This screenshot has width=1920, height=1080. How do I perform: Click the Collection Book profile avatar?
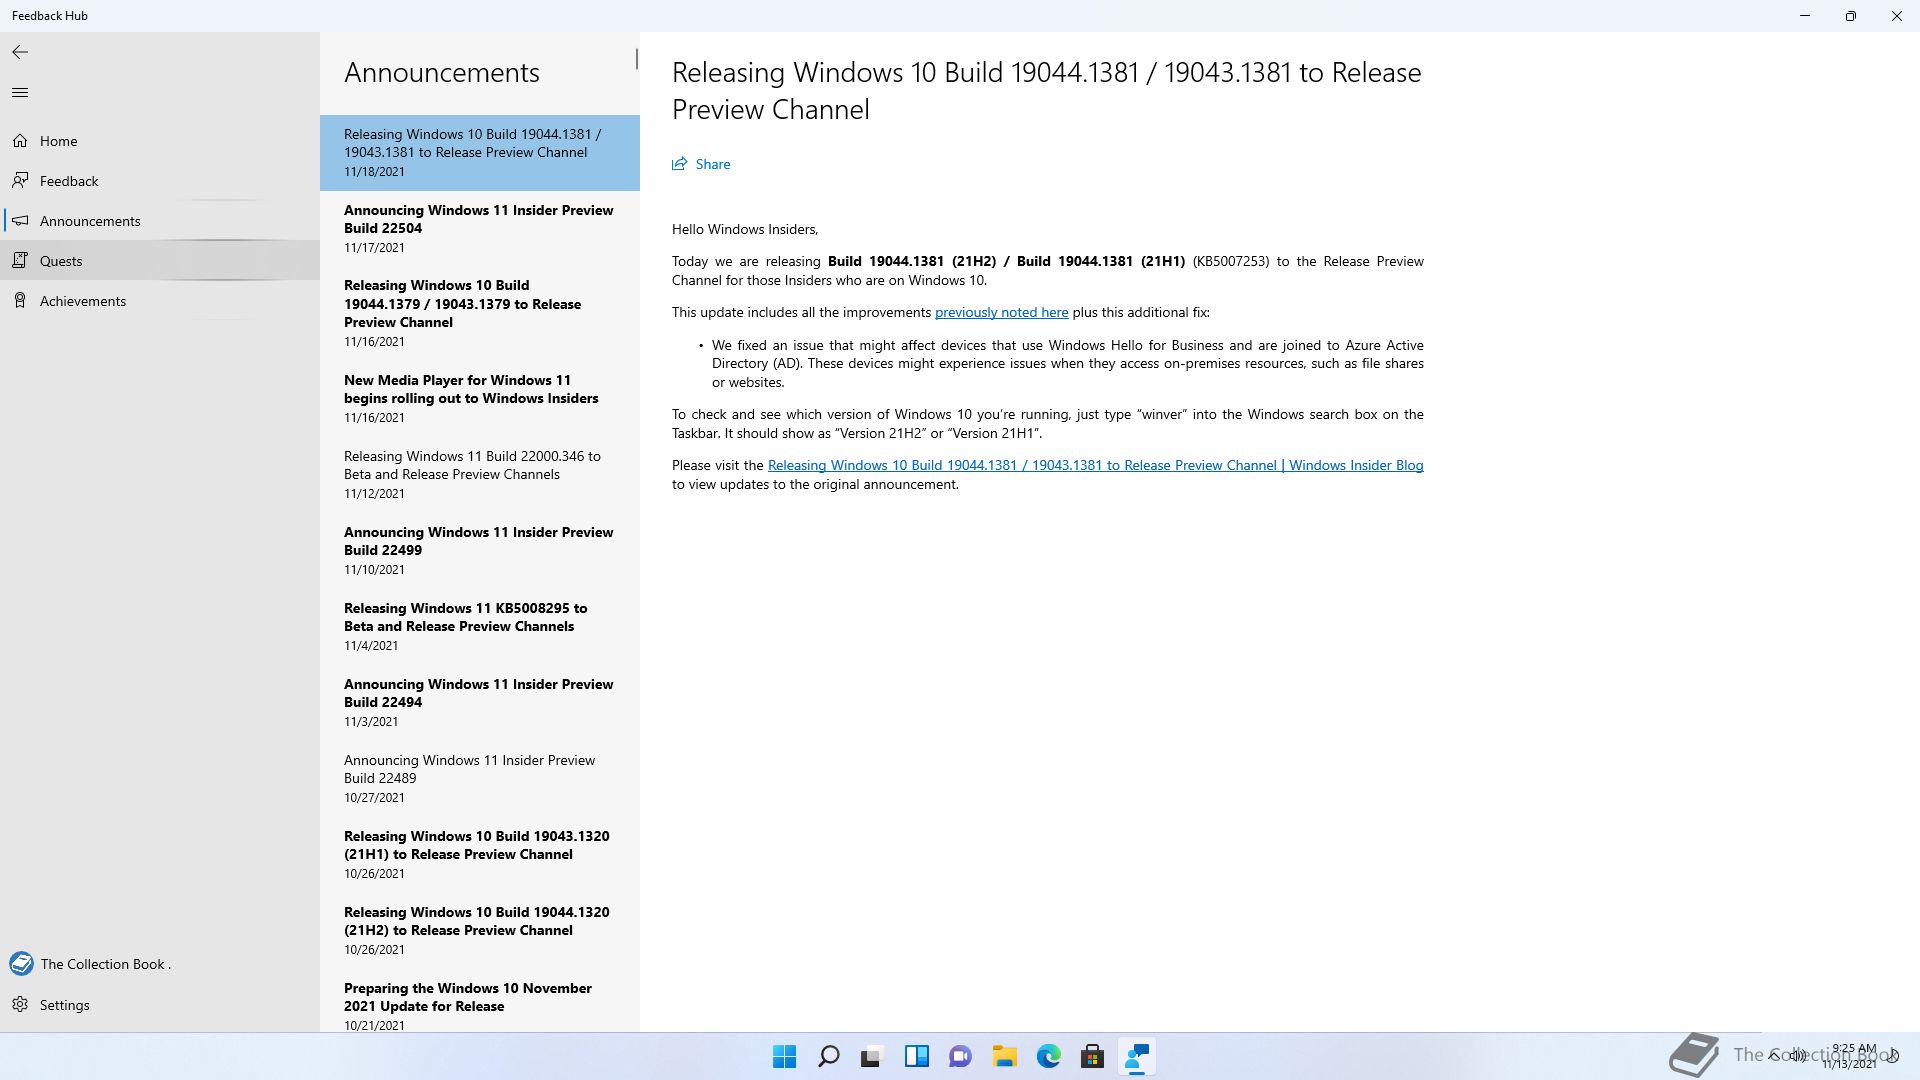(x=21, y=964)
